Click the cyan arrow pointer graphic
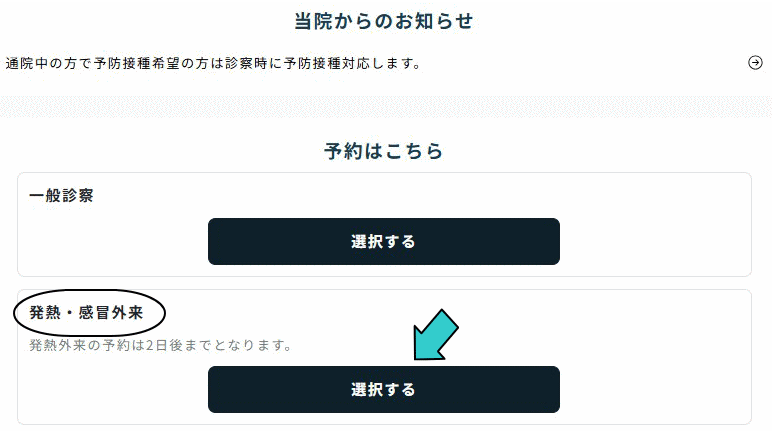This screenshot has width=773, height=431. point(435,334)
